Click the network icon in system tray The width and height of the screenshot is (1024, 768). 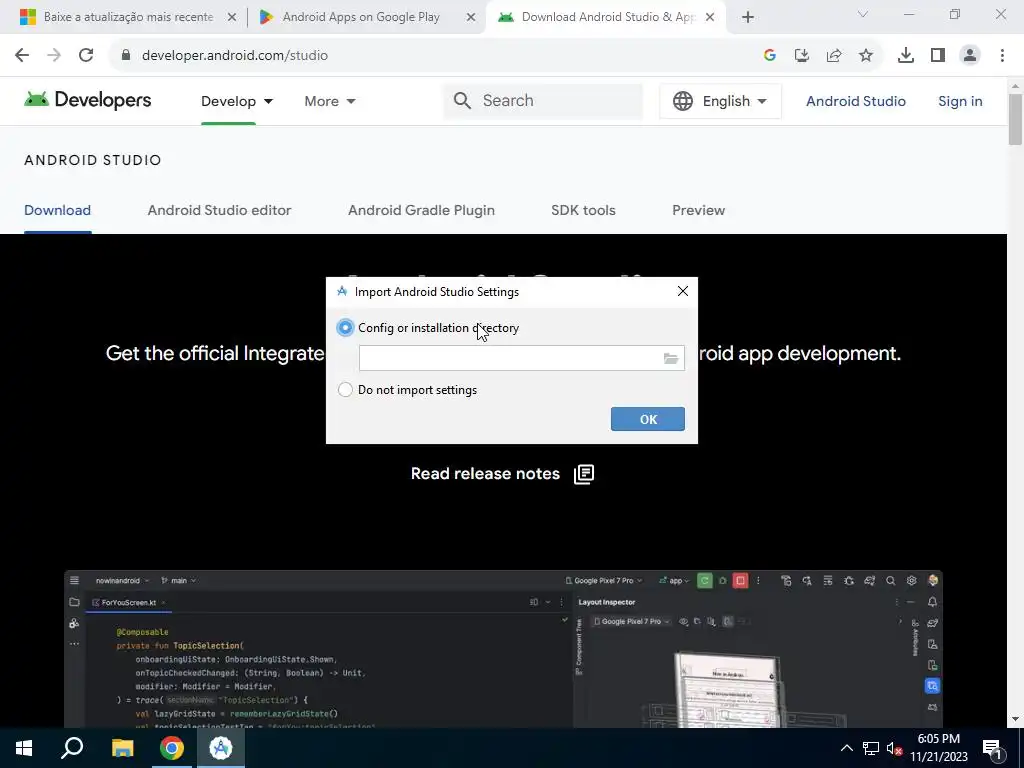pos(871,748)
